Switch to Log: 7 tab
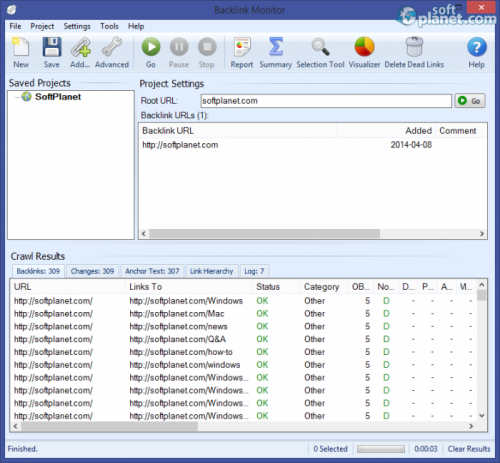The image size is (500, 463). tap(254, 271)
